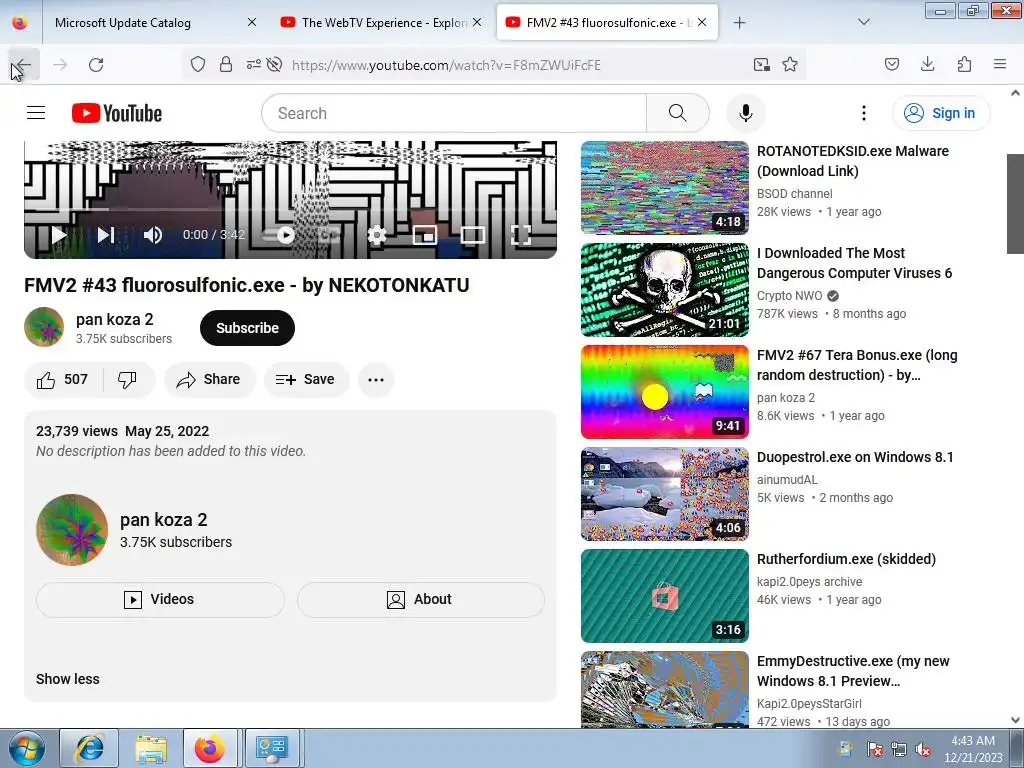Open pan koza 2 avatar beside Subscribe
This screenshot has height=768, width=1024.
click(44, 327)
